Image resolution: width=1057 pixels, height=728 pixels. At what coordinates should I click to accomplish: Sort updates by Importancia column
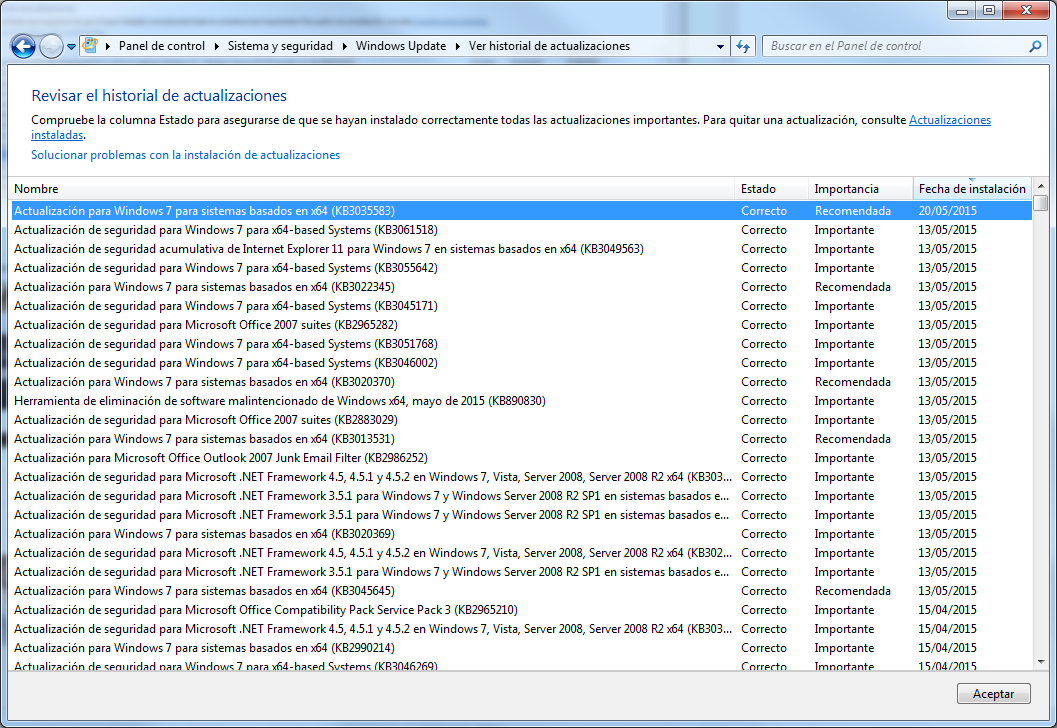point(846,188)
